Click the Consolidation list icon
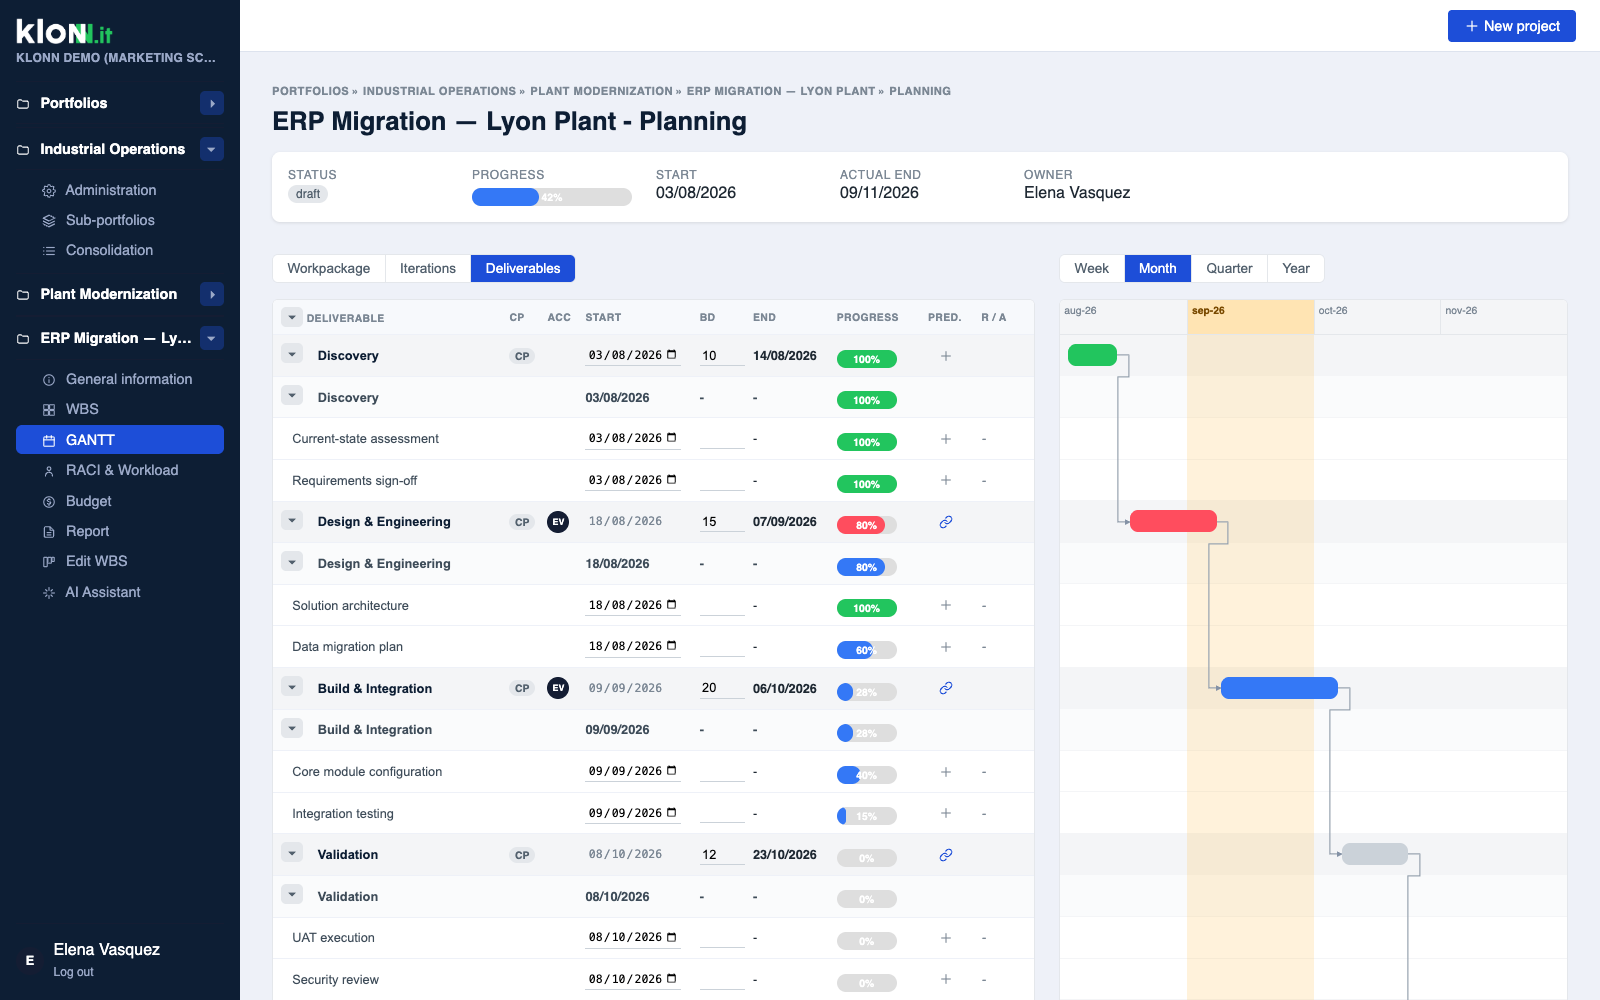1600x1000 pixels. (x=48, y=251)
